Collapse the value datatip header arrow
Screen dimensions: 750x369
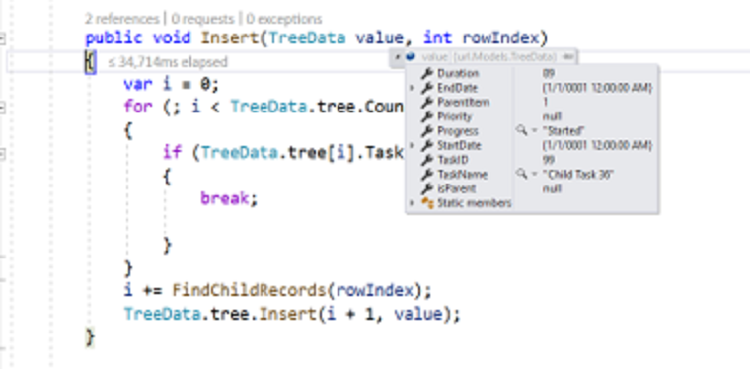click(397, 57)
